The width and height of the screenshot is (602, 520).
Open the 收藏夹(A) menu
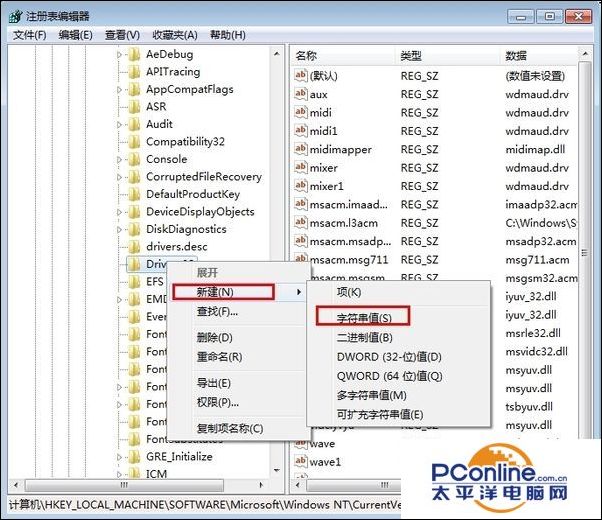175,35
